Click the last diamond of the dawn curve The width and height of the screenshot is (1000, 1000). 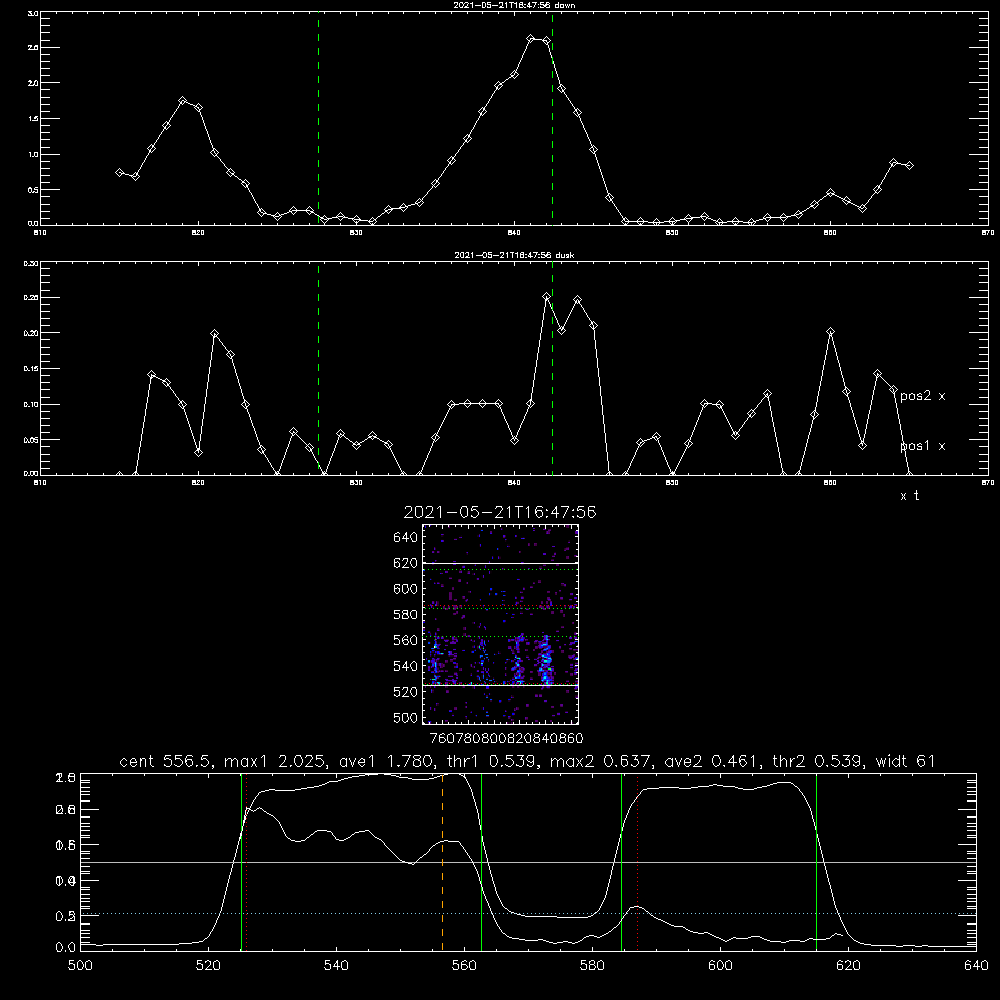pyautogui.click(x=909, y=165)
